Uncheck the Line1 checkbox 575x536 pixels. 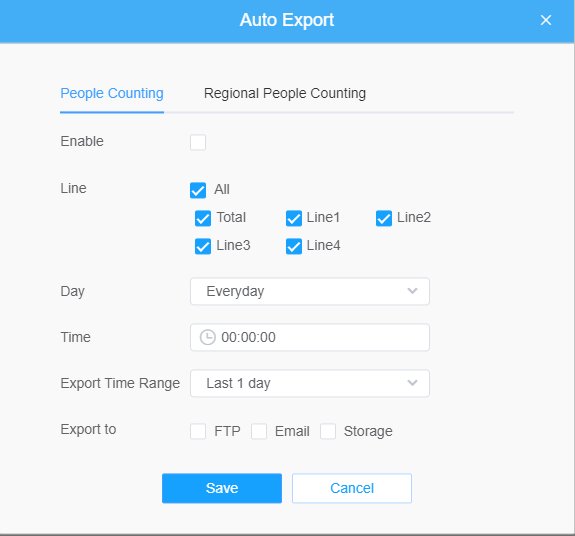tap(294, 219)
